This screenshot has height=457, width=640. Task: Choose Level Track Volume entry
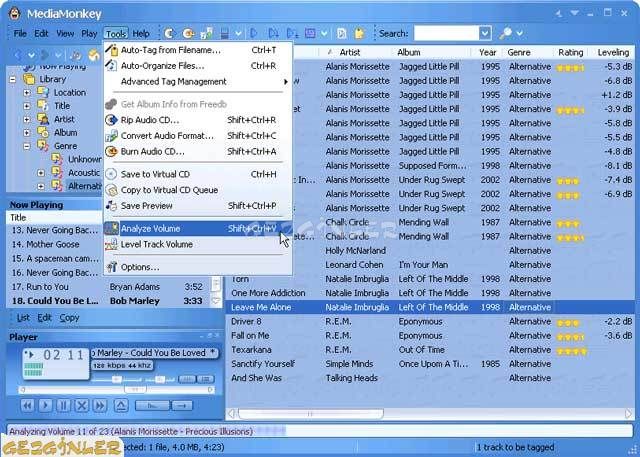[x=198, y=244]
